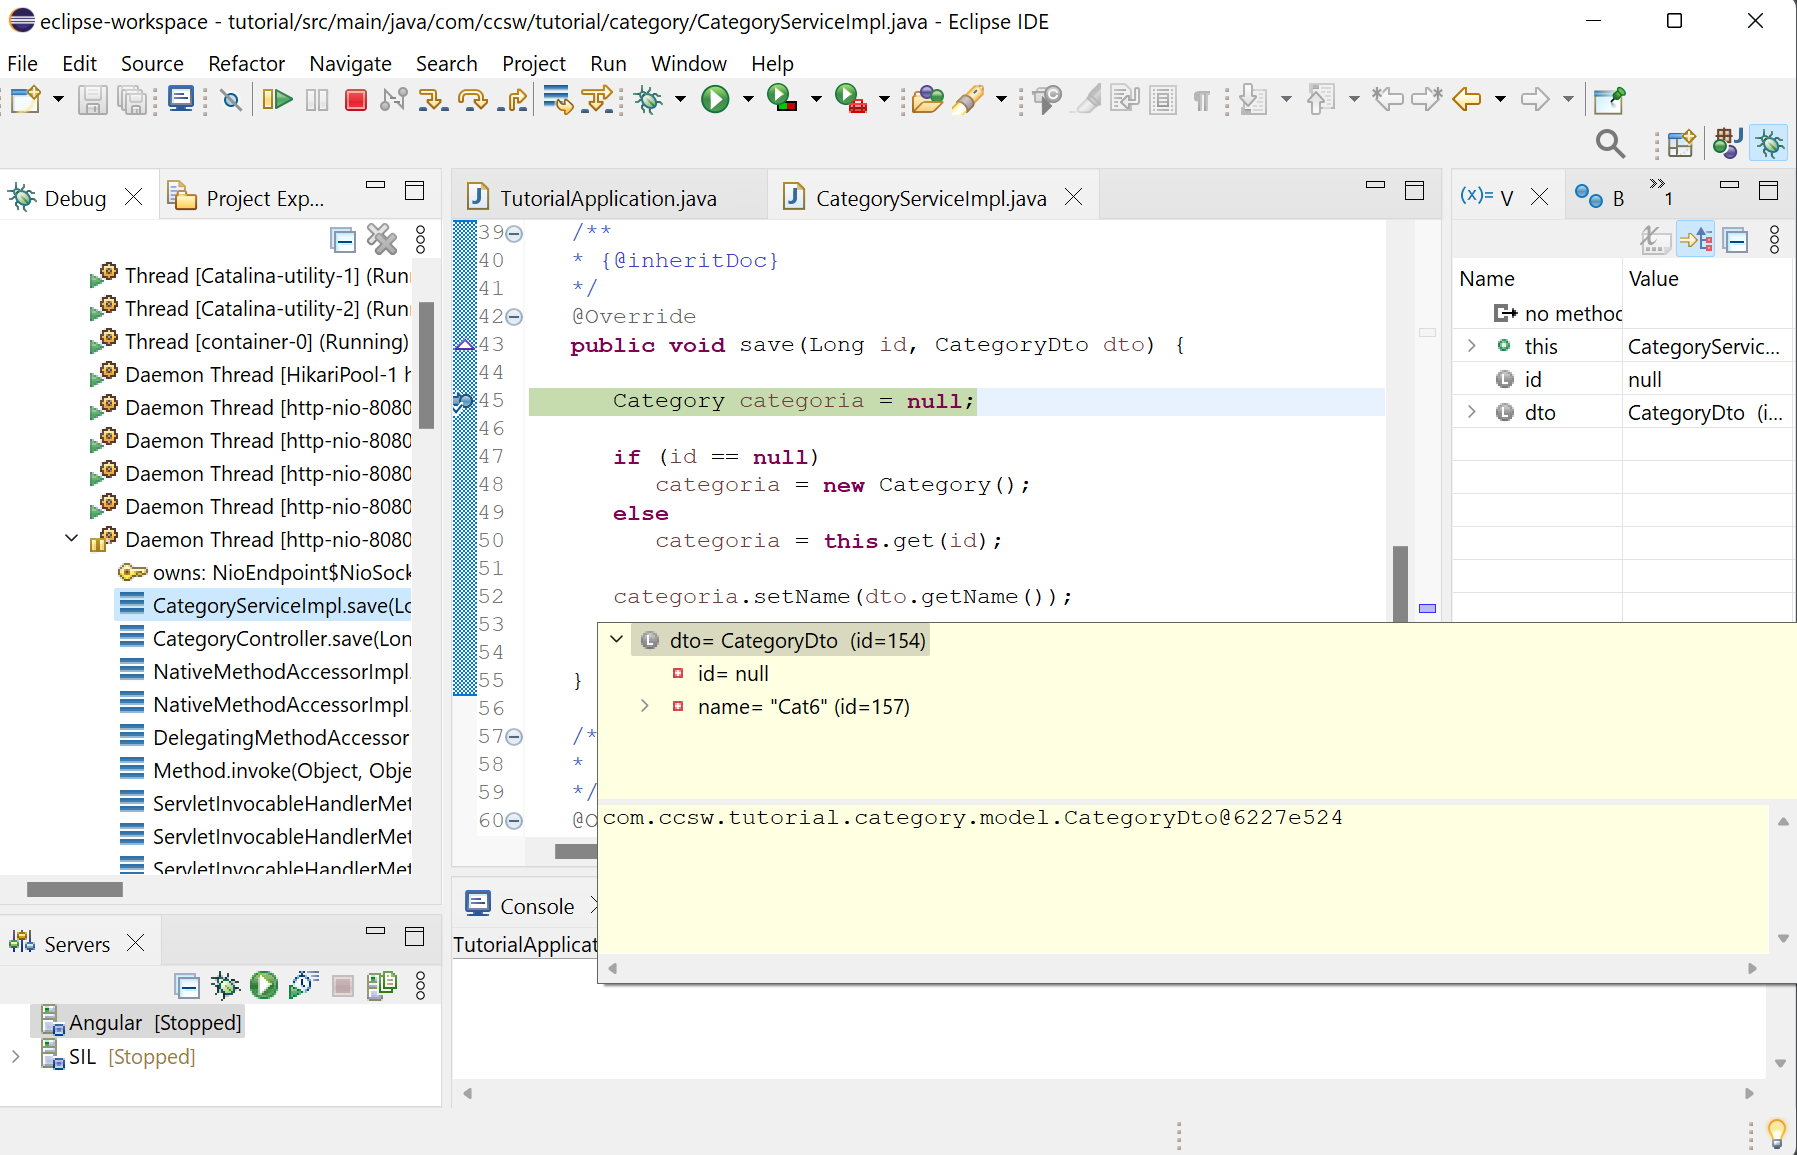Expand the name "Cat6" field

[645, 706]
